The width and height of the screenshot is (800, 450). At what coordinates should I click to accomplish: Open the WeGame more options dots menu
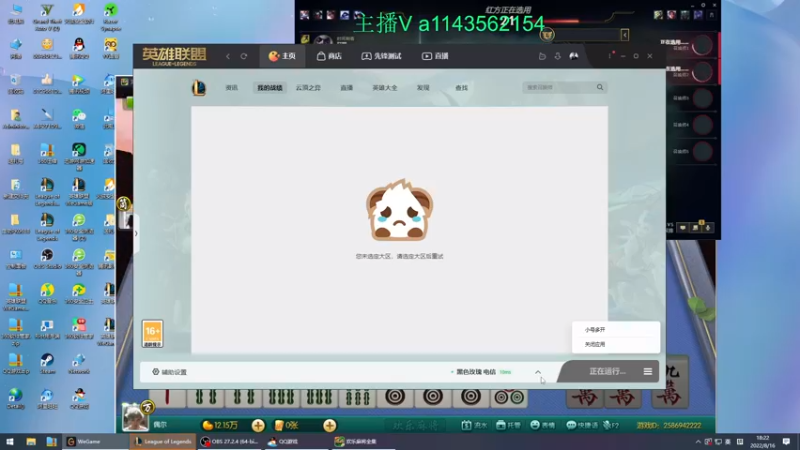(610, 56)
